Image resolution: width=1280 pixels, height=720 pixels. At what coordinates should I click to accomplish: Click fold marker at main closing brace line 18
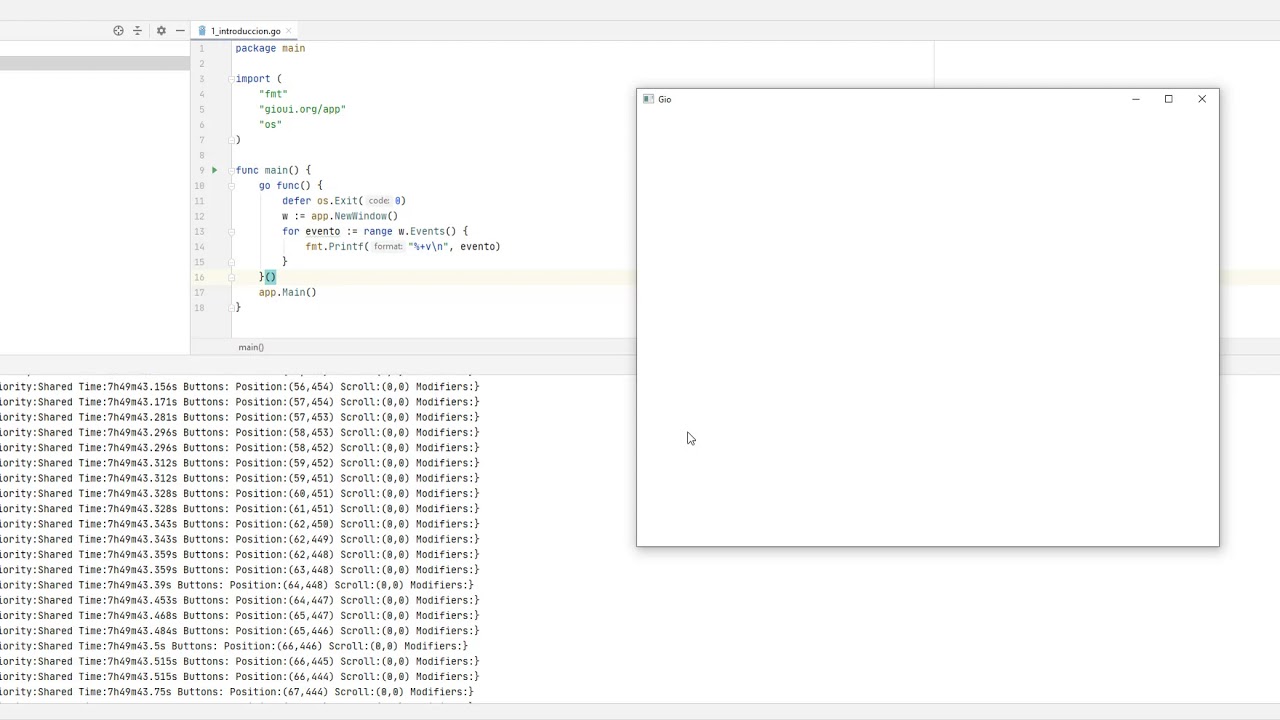click(231, 307)
